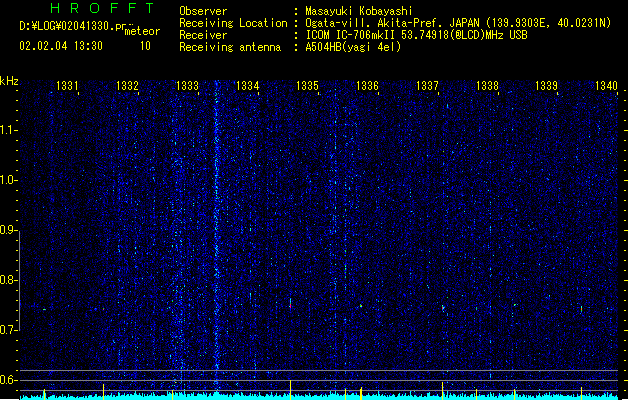Click the green HROFFT title
629x400 pixels.
point(103,8)
